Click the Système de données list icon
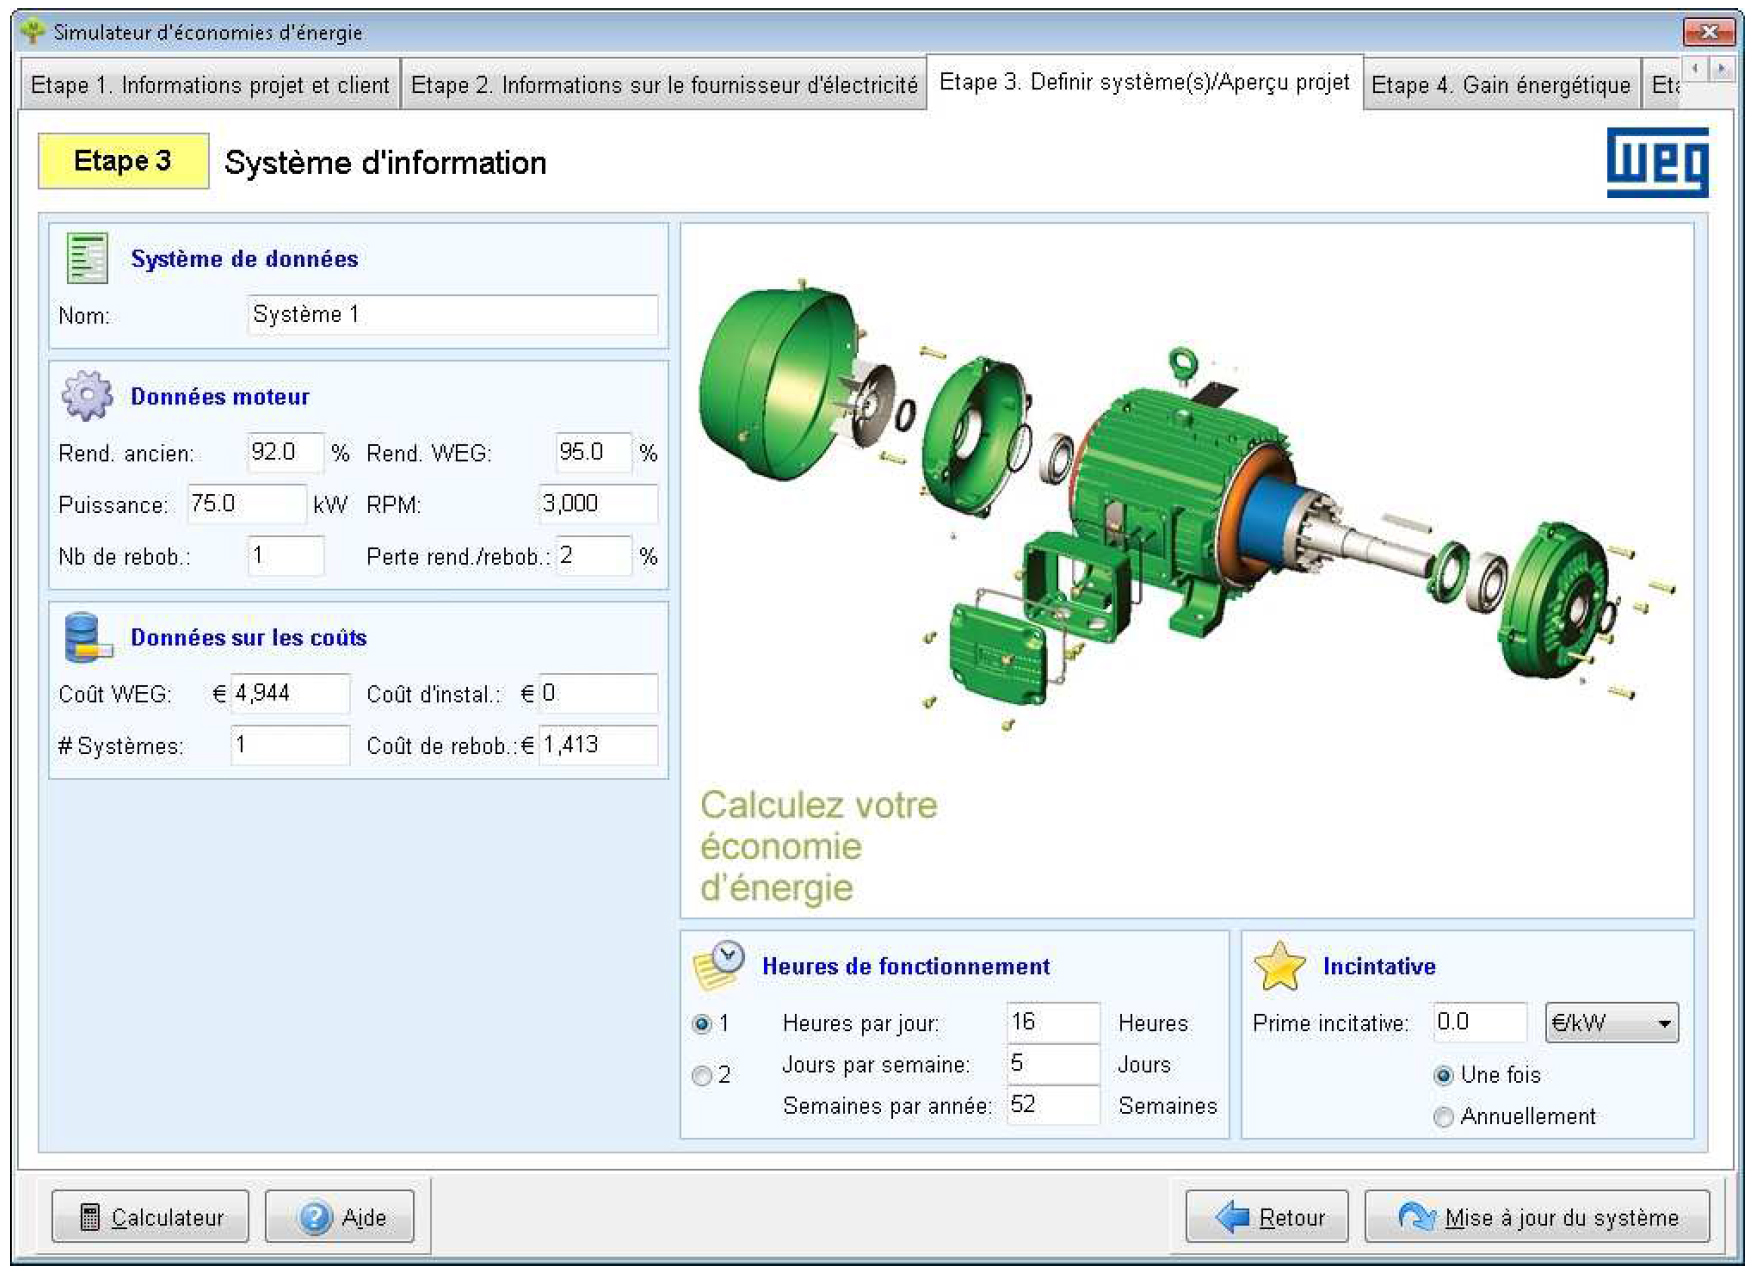The height and width of the screenshot is (1277, 1760). point(87,258)
